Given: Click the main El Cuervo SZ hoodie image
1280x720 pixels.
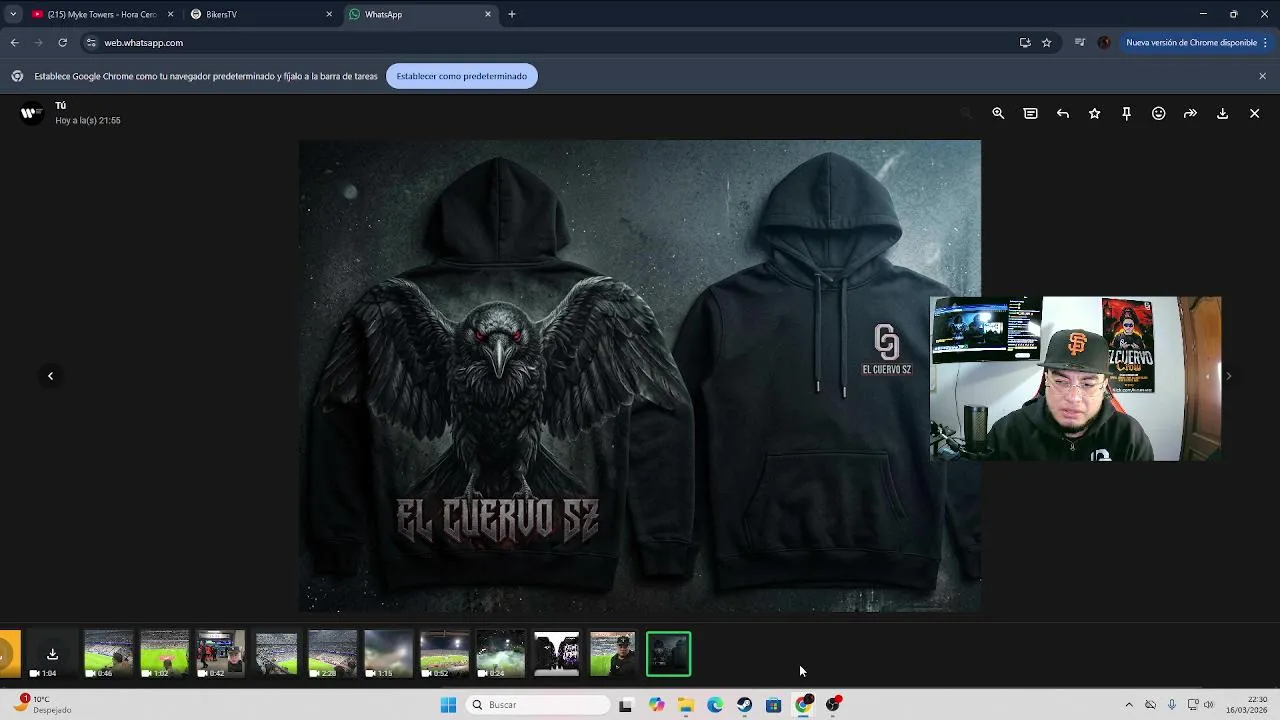Looking at the screenshot, I should click(x=640, y=376).
